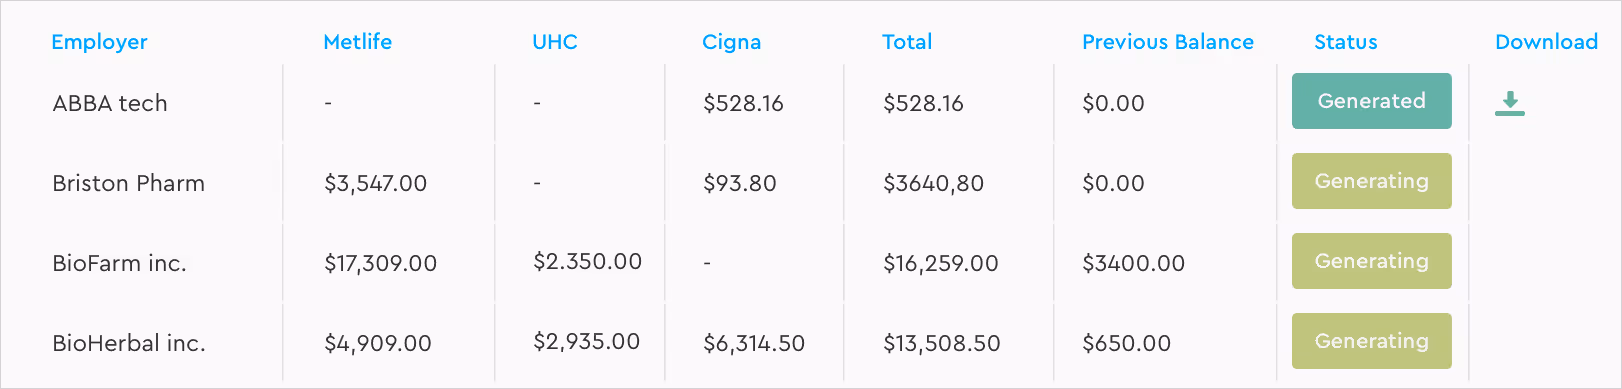Sort by Employer column header

[99, 42]
